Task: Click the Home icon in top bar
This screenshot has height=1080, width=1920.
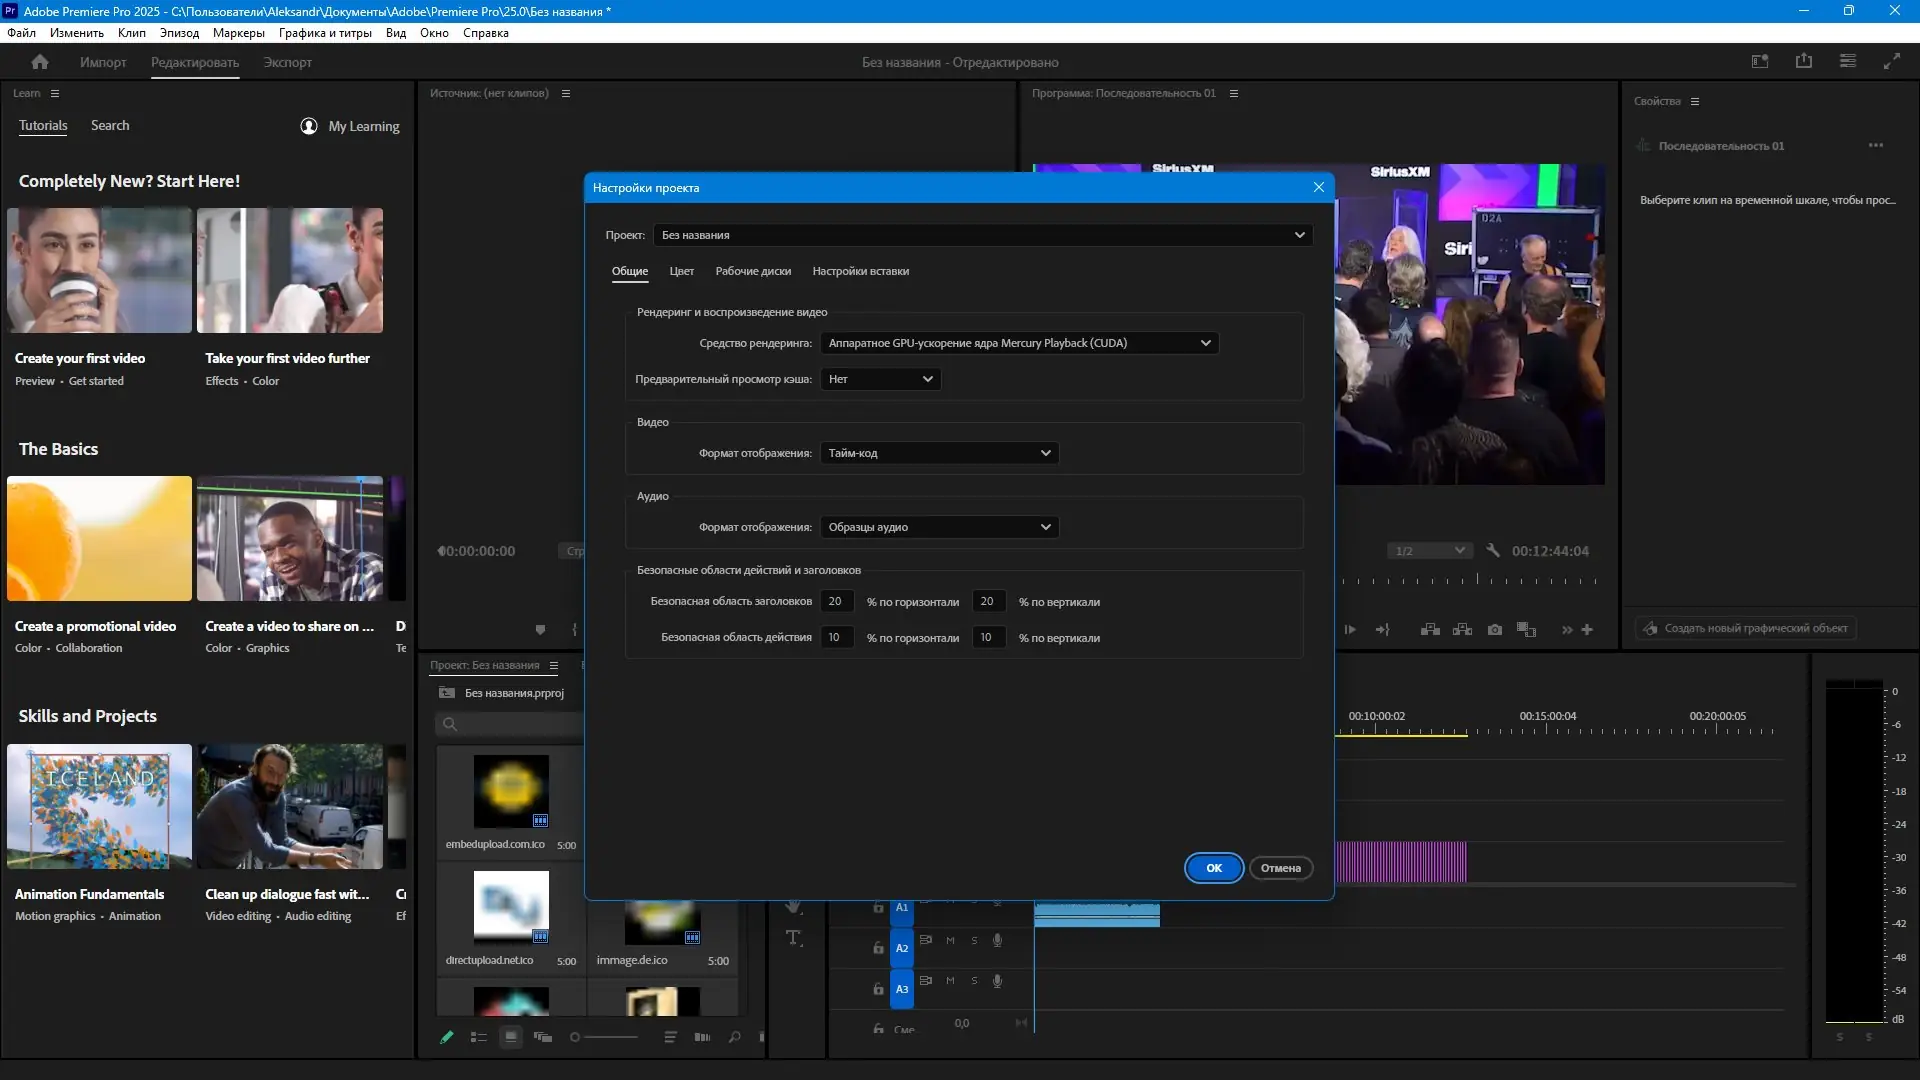Action: tap(40, 62)
